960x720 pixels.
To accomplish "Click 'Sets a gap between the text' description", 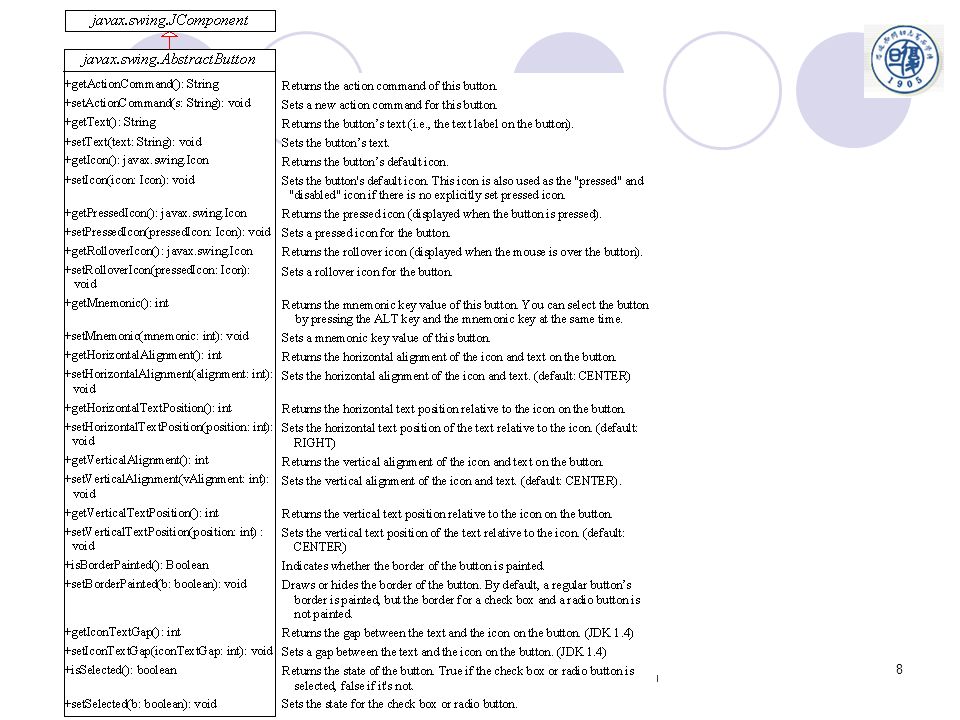I will [x=444, y=652].
